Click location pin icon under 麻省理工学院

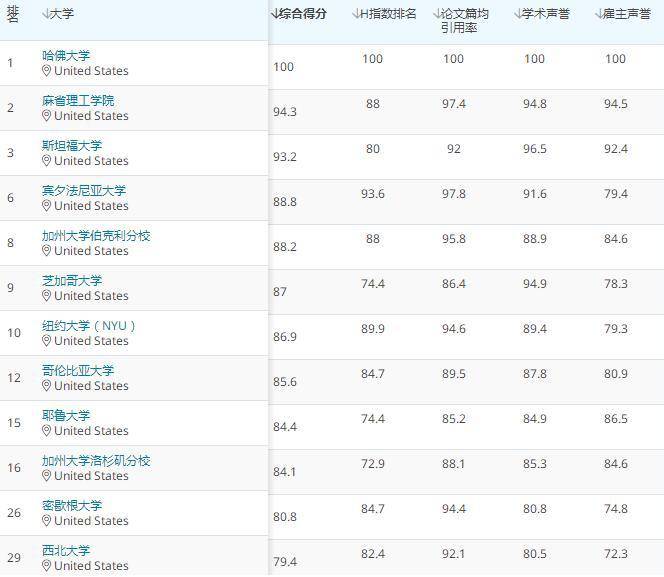47,116
